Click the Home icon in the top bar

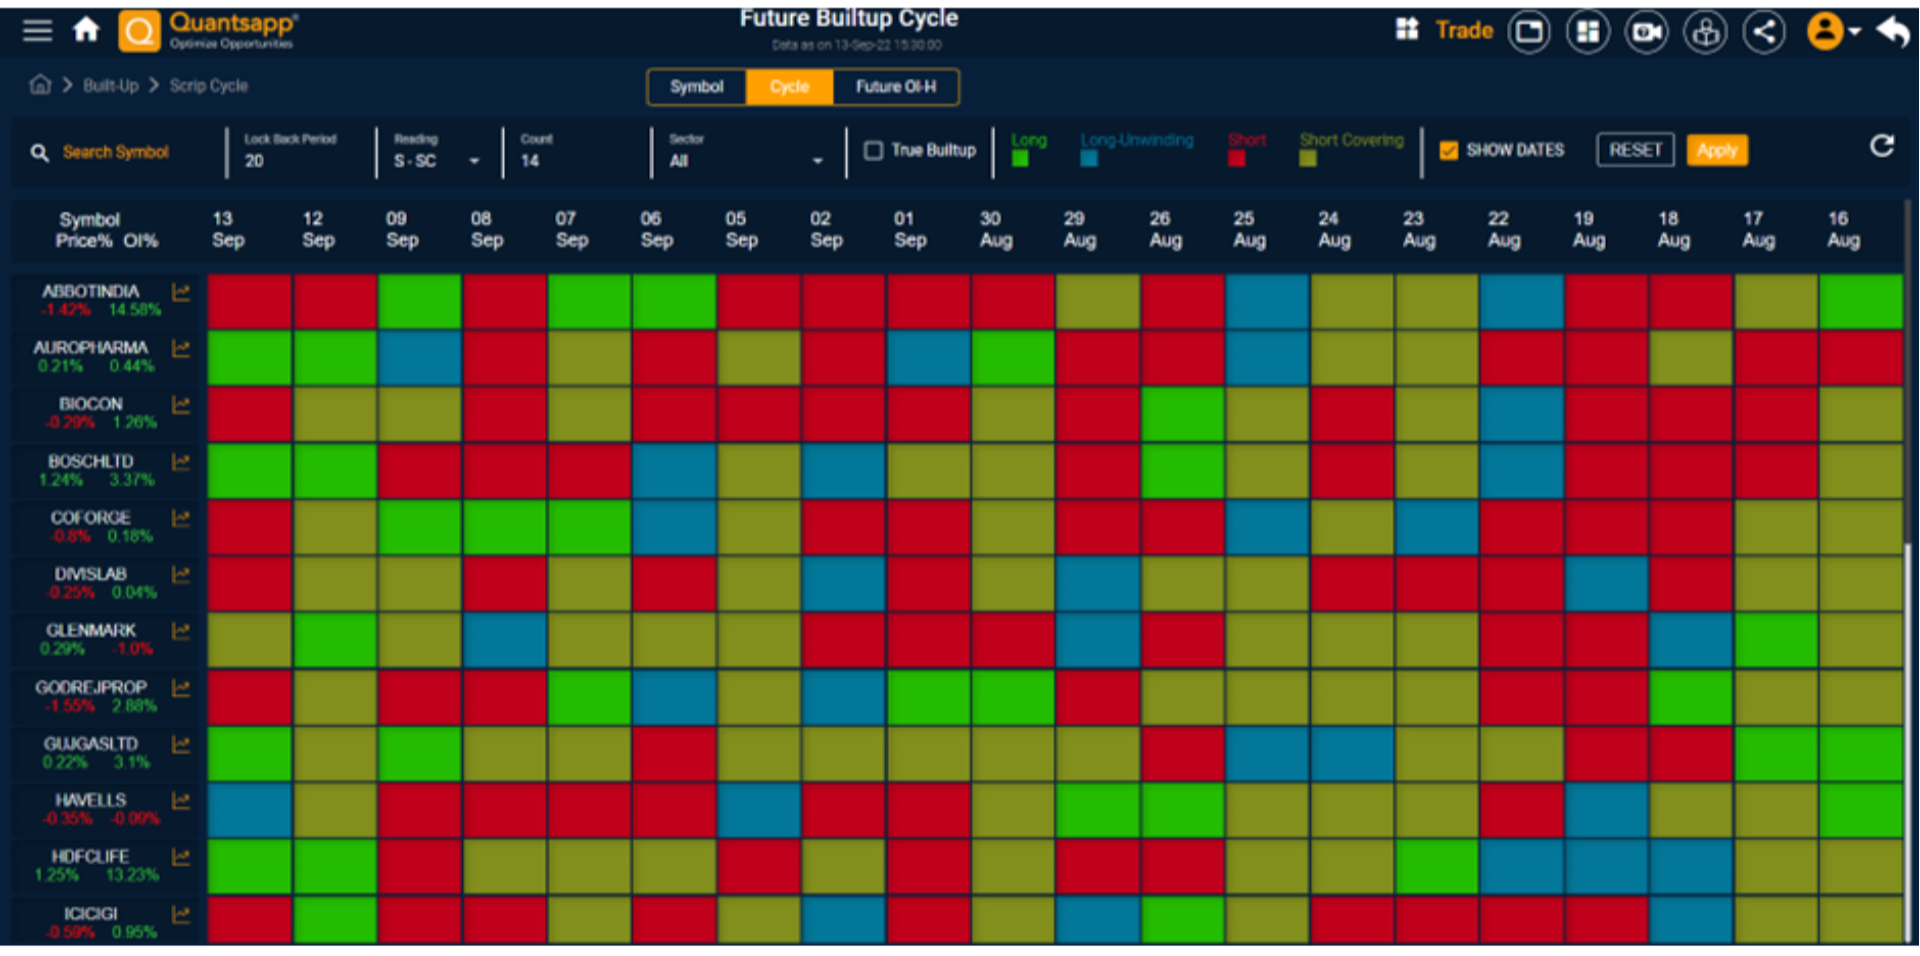[x=87, y=30]
